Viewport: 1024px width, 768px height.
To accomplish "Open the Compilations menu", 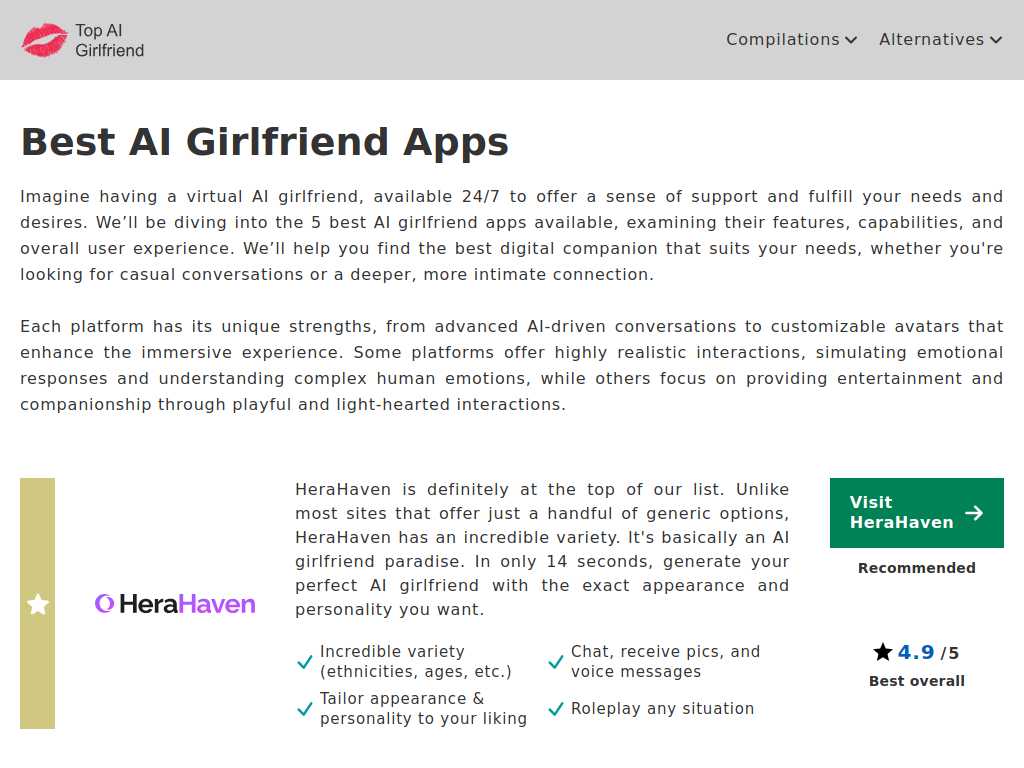I will [792, 40].
